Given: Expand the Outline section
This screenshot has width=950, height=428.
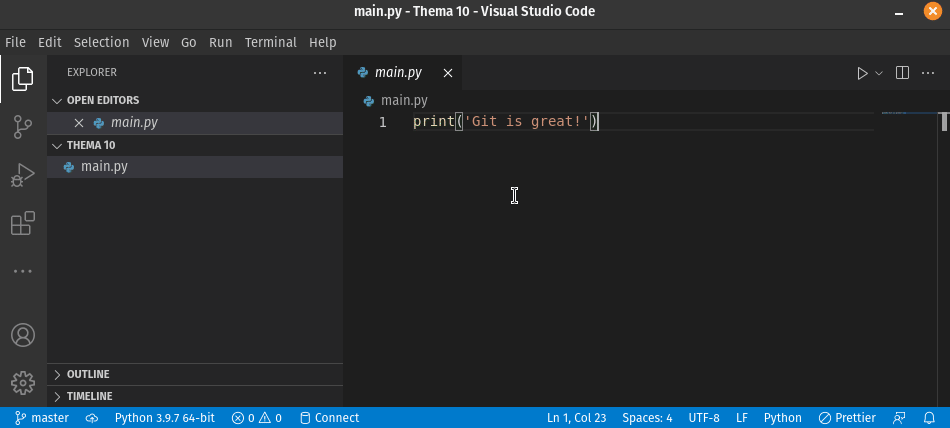Looking at the screenshot, I should 88,374.
